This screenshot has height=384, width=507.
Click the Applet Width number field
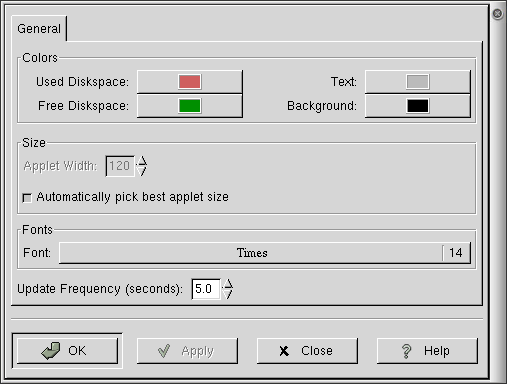click(x=120, y=166)
